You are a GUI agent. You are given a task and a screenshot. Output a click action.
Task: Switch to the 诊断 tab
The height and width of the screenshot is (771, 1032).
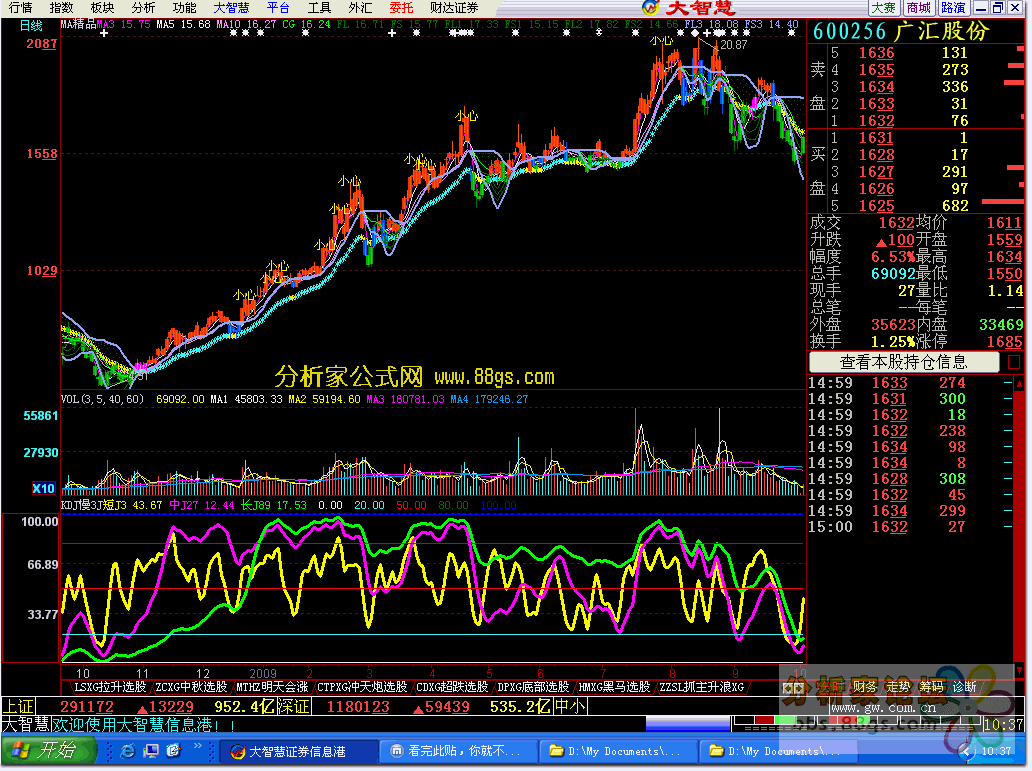pyautogui.click(x=964, y=687)
